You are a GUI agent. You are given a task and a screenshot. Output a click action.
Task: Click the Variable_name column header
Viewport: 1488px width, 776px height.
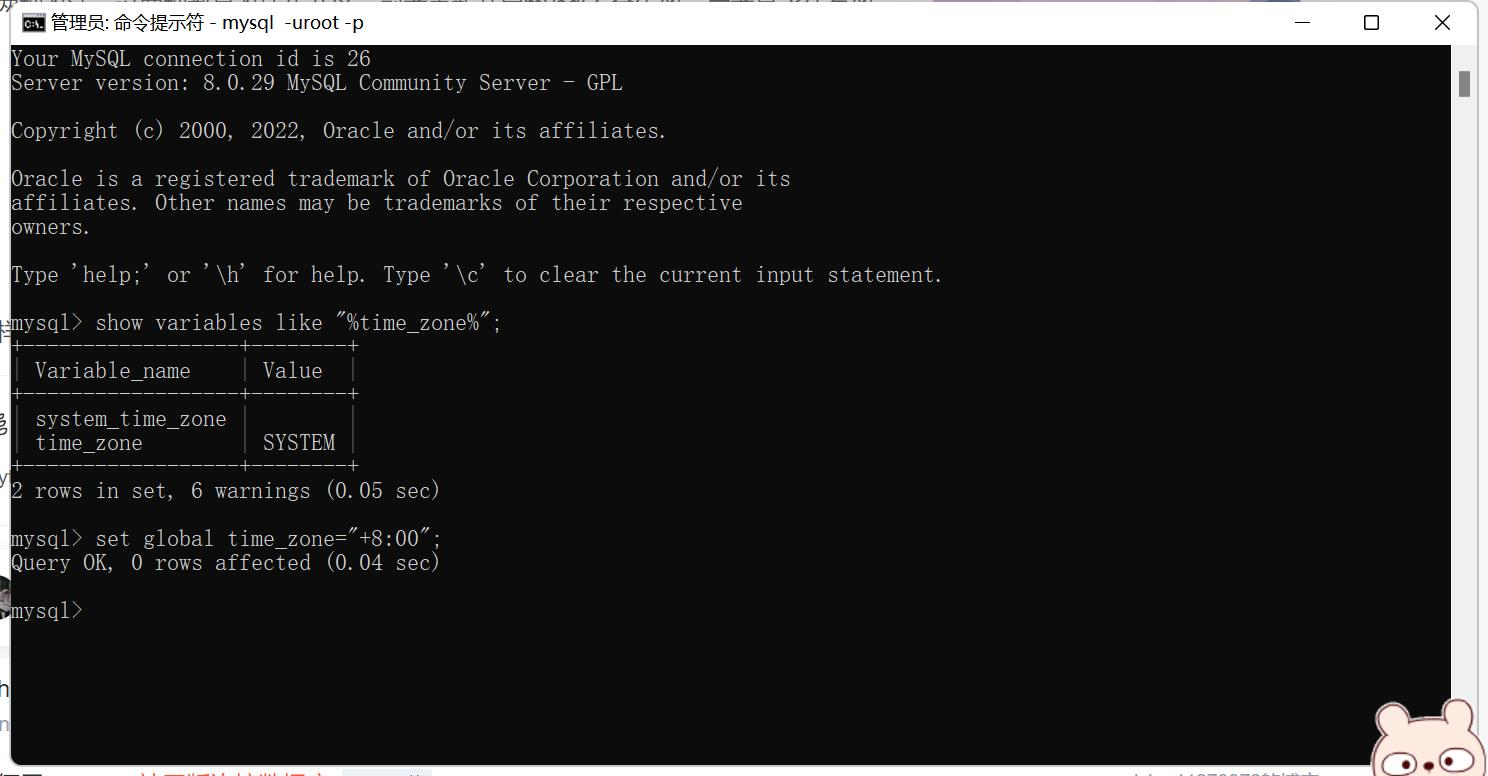112,371
